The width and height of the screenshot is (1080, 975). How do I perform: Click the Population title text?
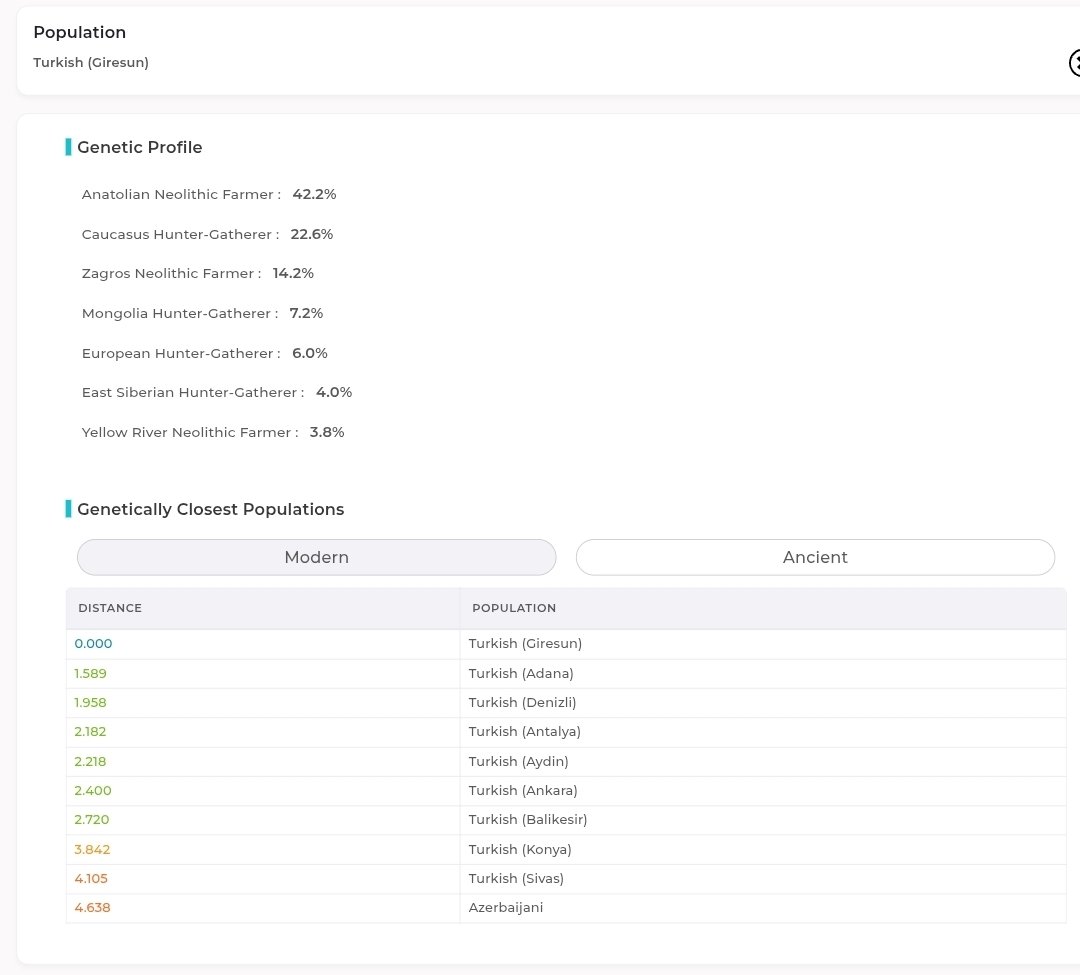[x=80, y=32]
